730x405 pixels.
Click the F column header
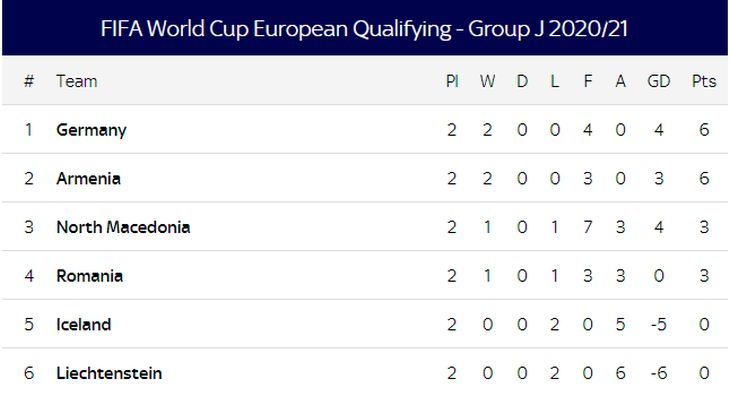[588, 82]
